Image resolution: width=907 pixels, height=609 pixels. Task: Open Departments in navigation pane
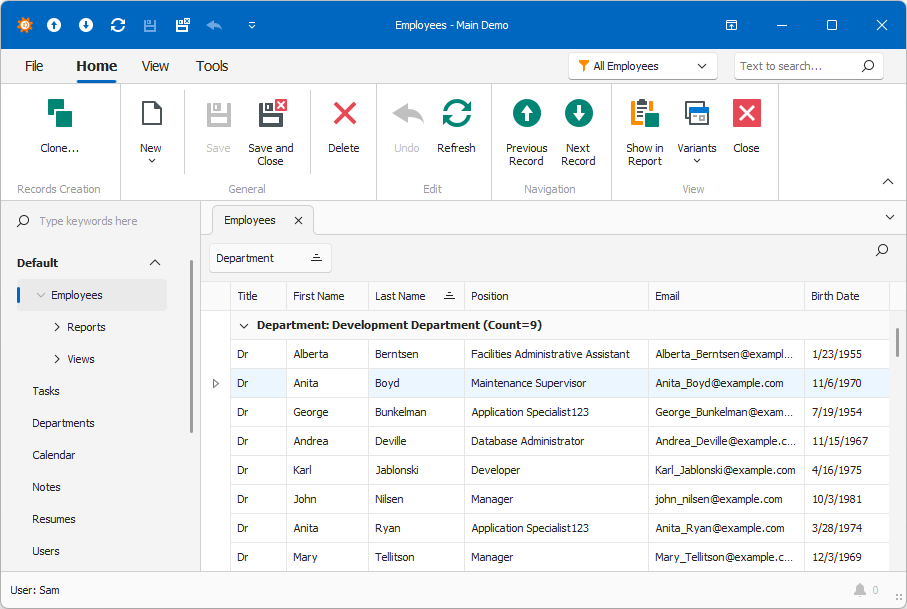tap(63, 423)
